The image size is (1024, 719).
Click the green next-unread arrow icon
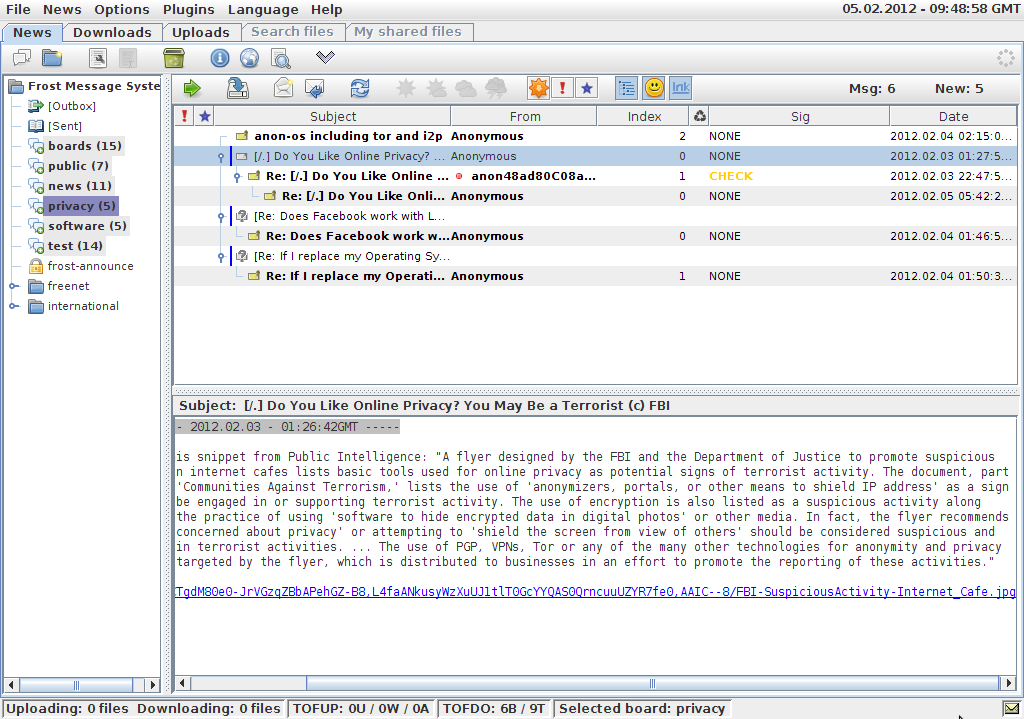(x=191, y=88)
